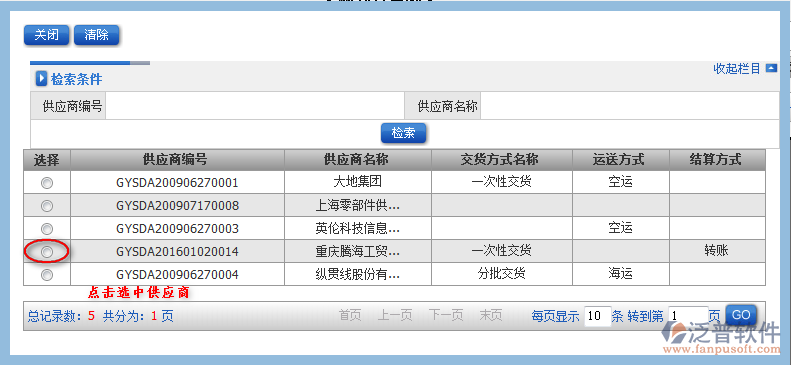The height and width of the screenshot is (365, 791).
Task: Go to 下一页 next page link
Action: pyautogui.click(x=446, y=316)
